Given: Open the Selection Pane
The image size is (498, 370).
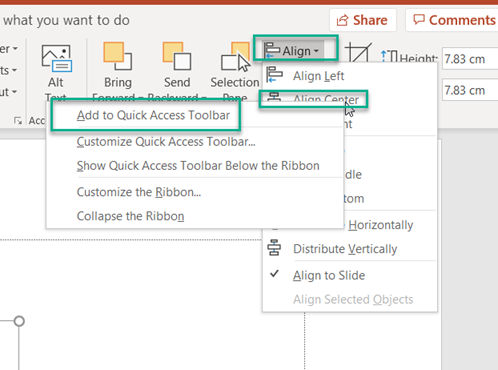Looking at the screenshot, I should (235, 71).
